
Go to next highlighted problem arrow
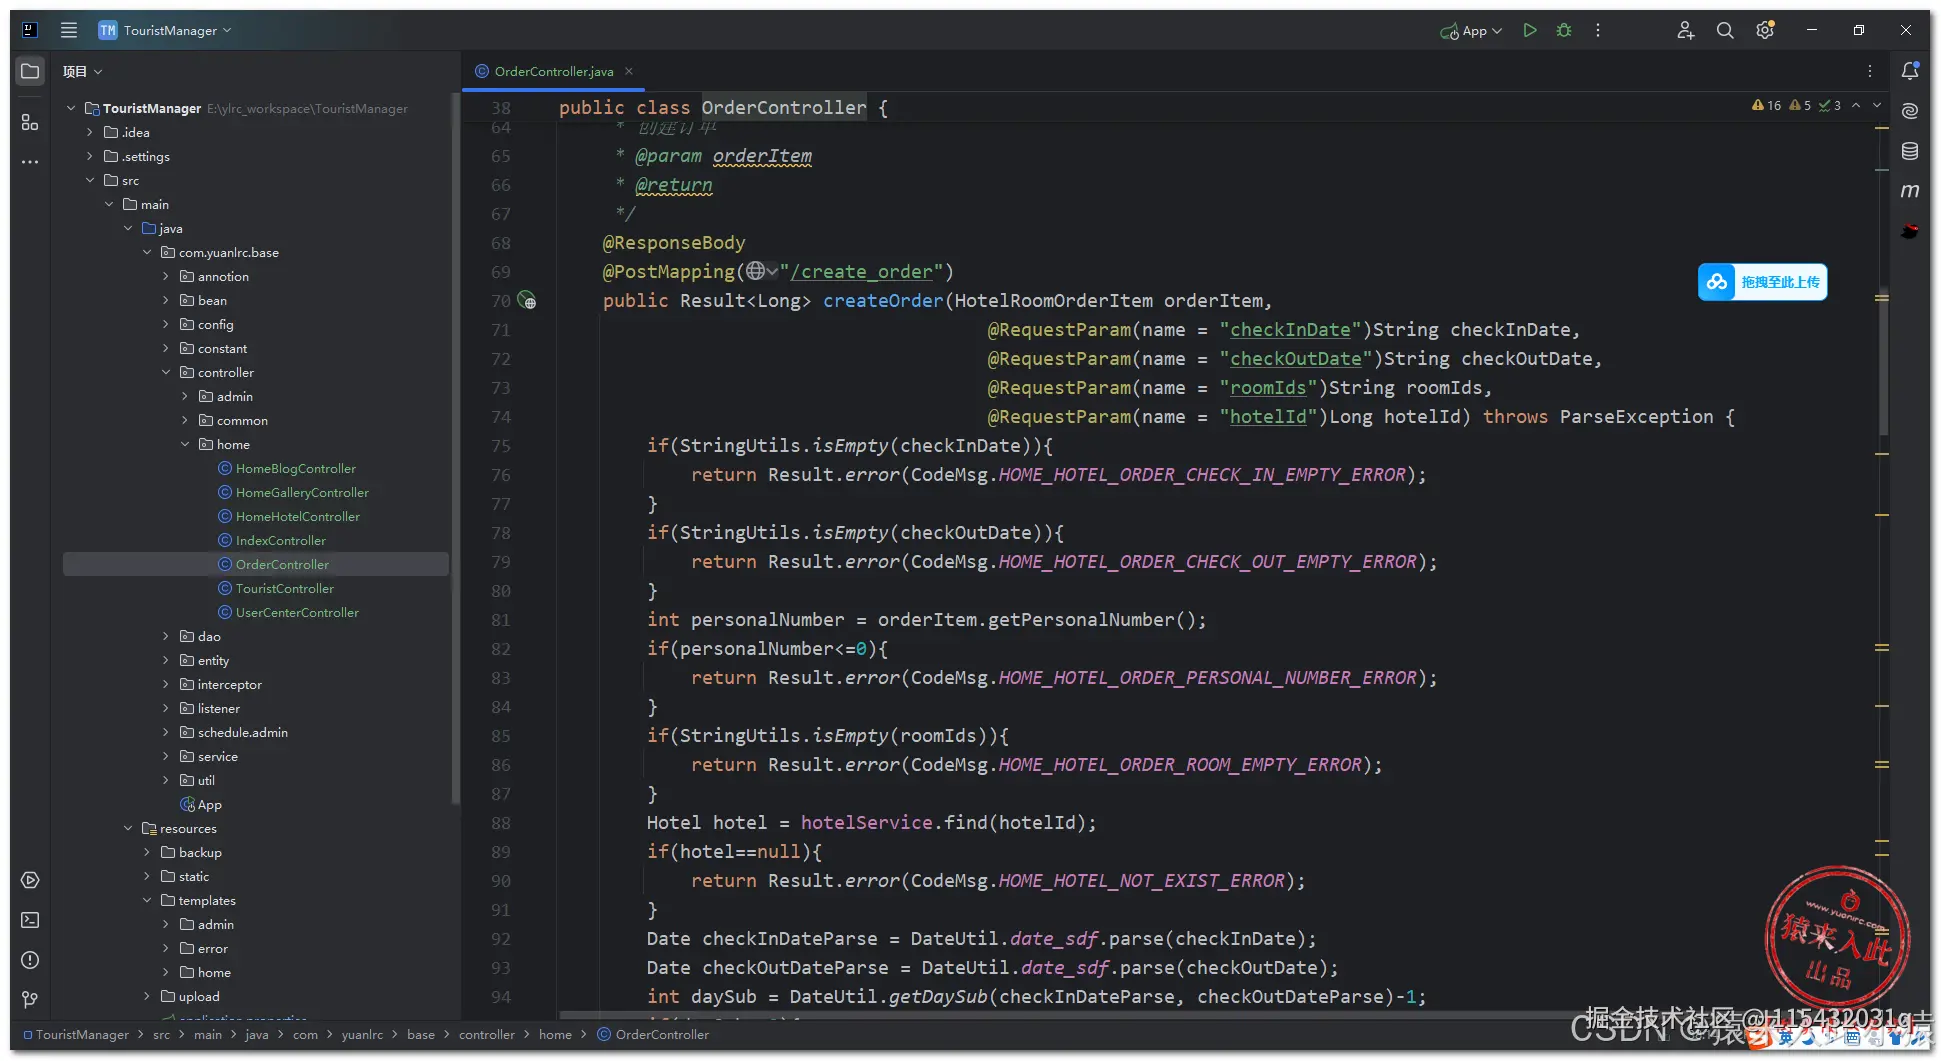pos(1877,105)
